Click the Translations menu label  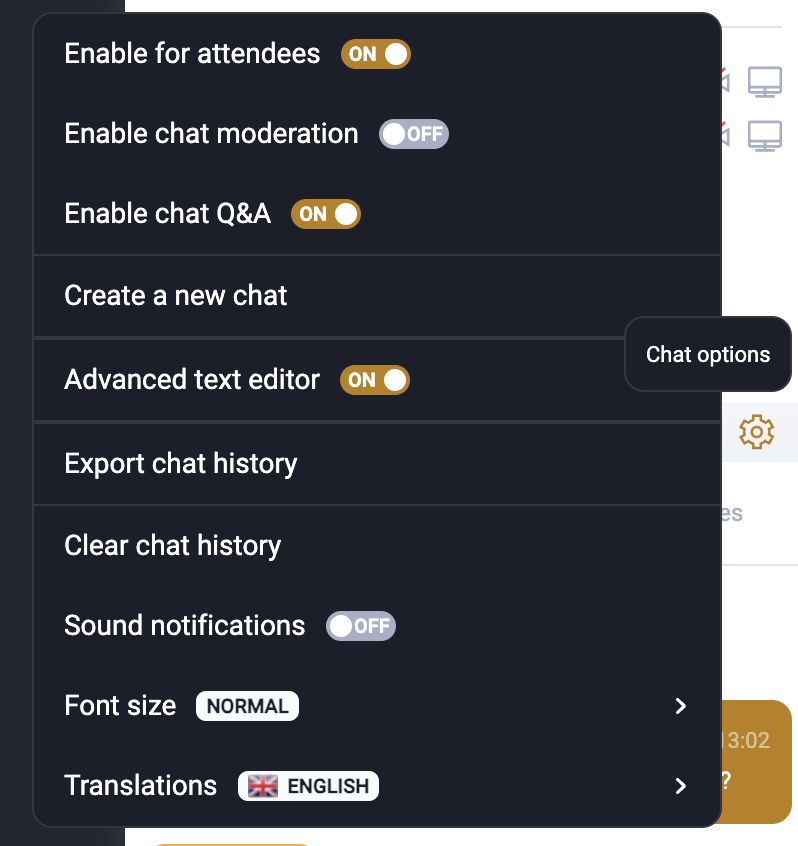141,786
